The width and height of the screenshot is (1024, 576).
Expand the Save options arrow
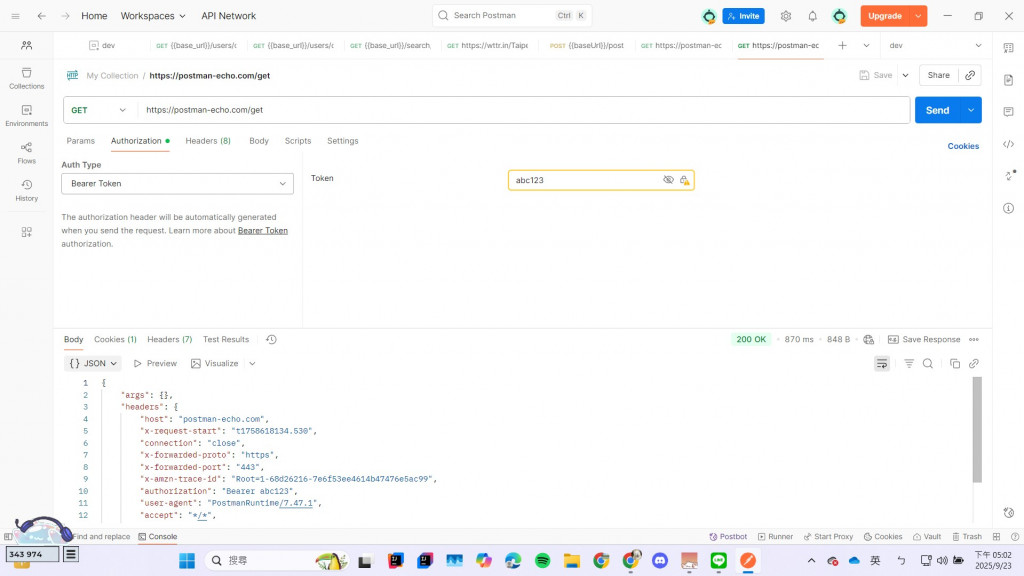(905, 75)
